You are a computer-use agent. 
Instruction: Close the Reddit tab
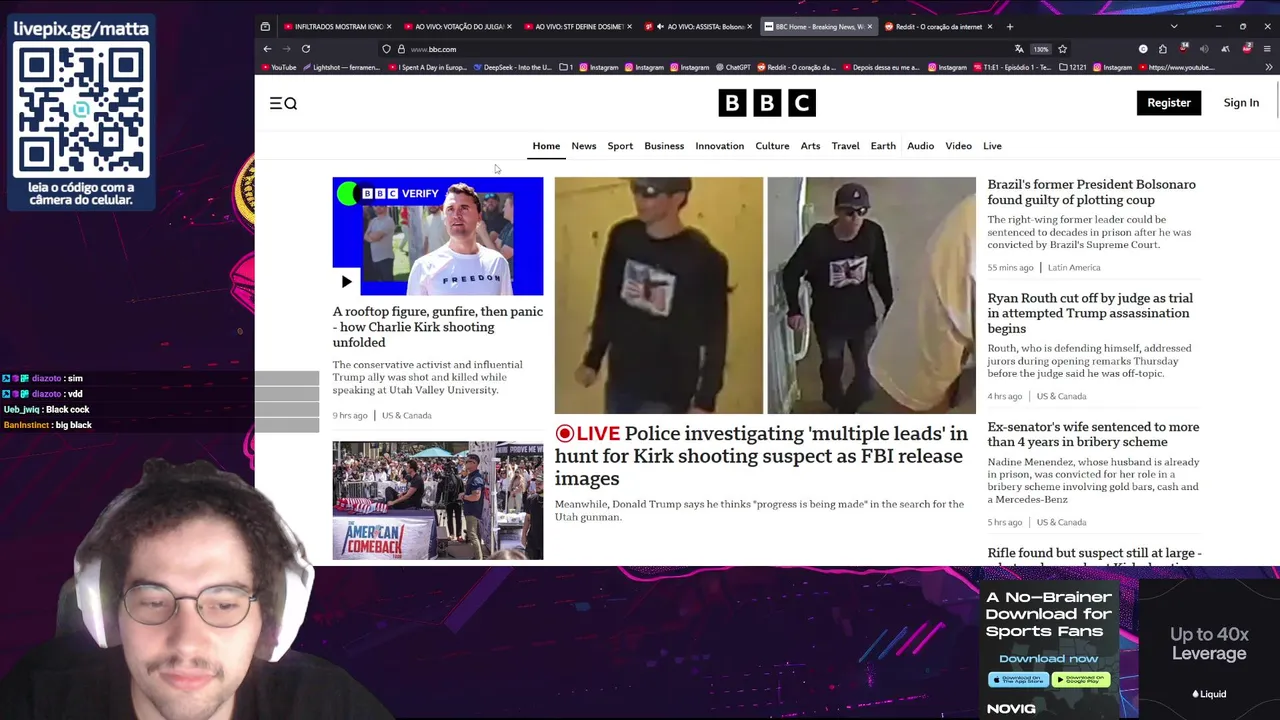coord(989,27)
